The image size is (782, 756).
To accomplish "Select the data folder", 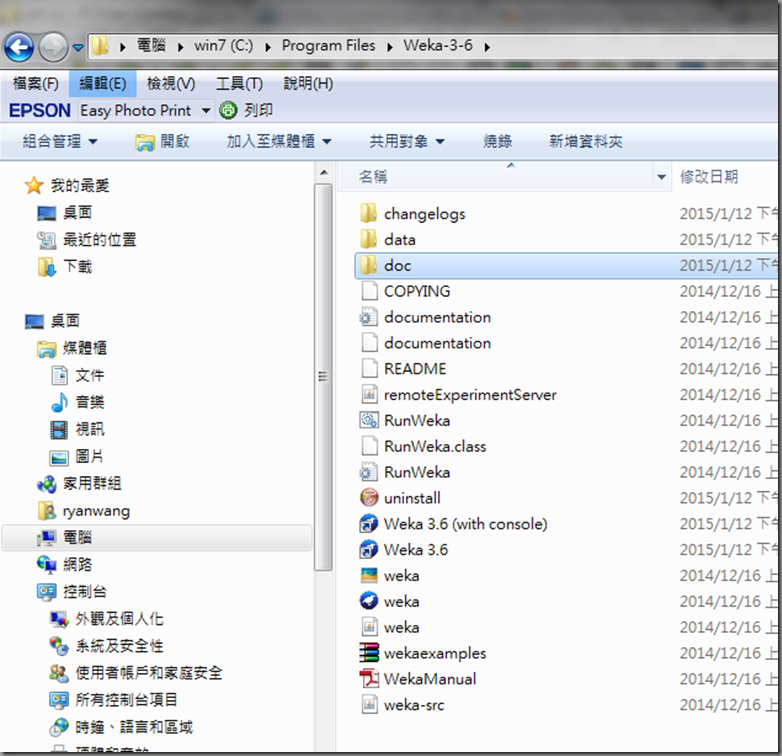I will tap(387, 240).
